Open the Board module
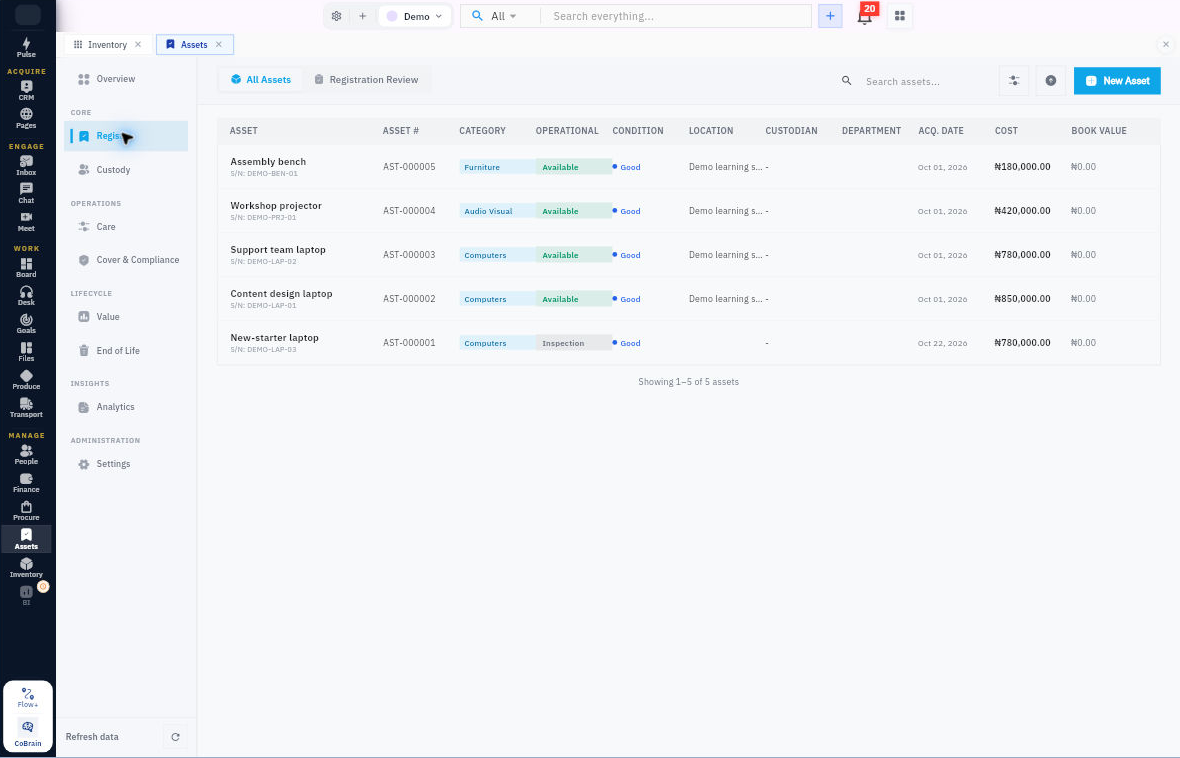The width and height of the screenshot is (1180, 758). [26, 267]
